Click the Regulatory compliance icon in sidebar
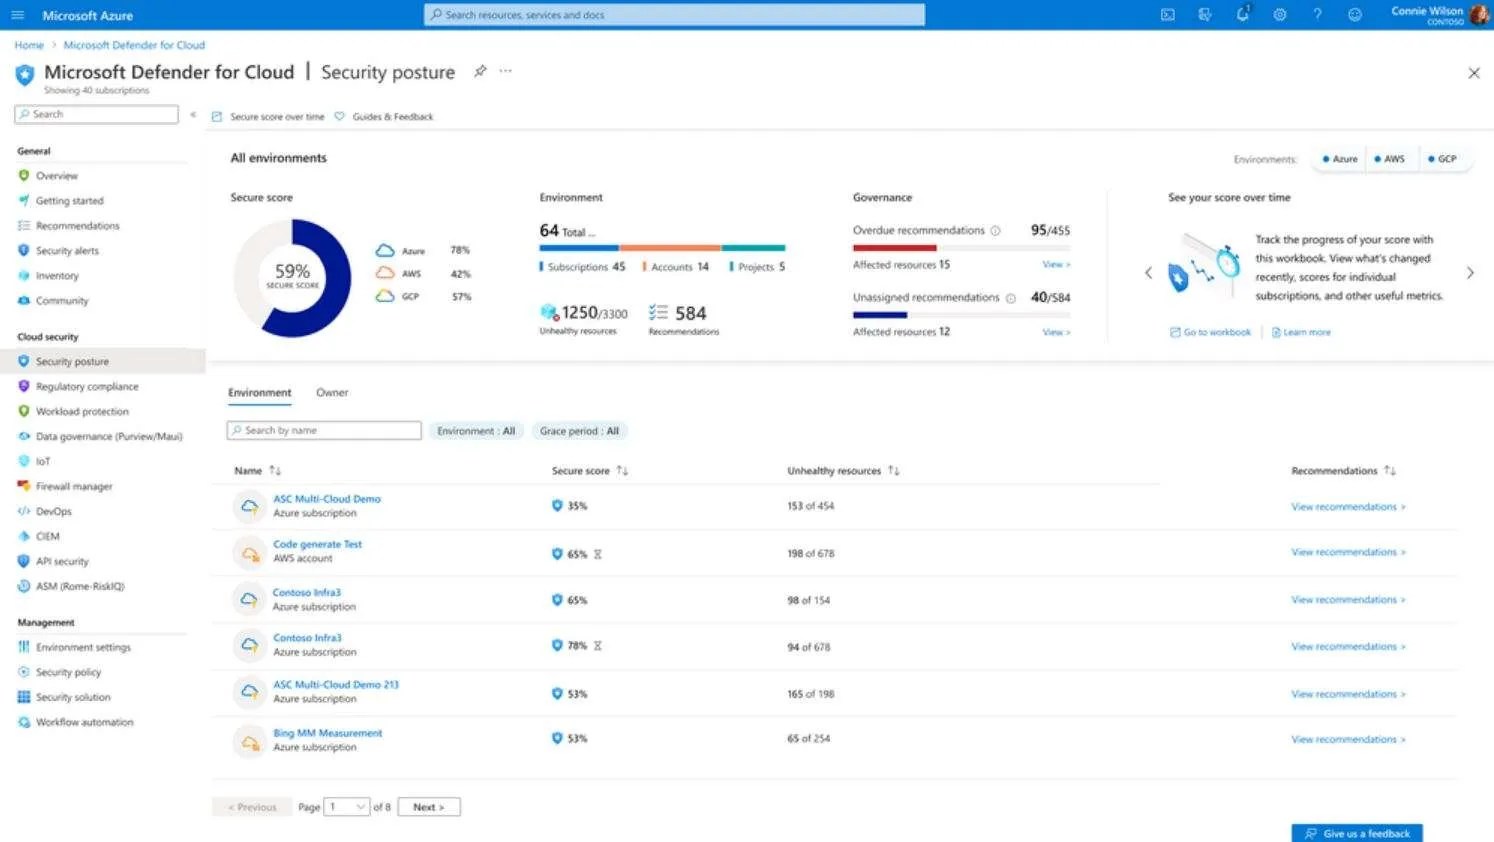The height and width of the screenshot is (842, 1494). tap(24, 387)
